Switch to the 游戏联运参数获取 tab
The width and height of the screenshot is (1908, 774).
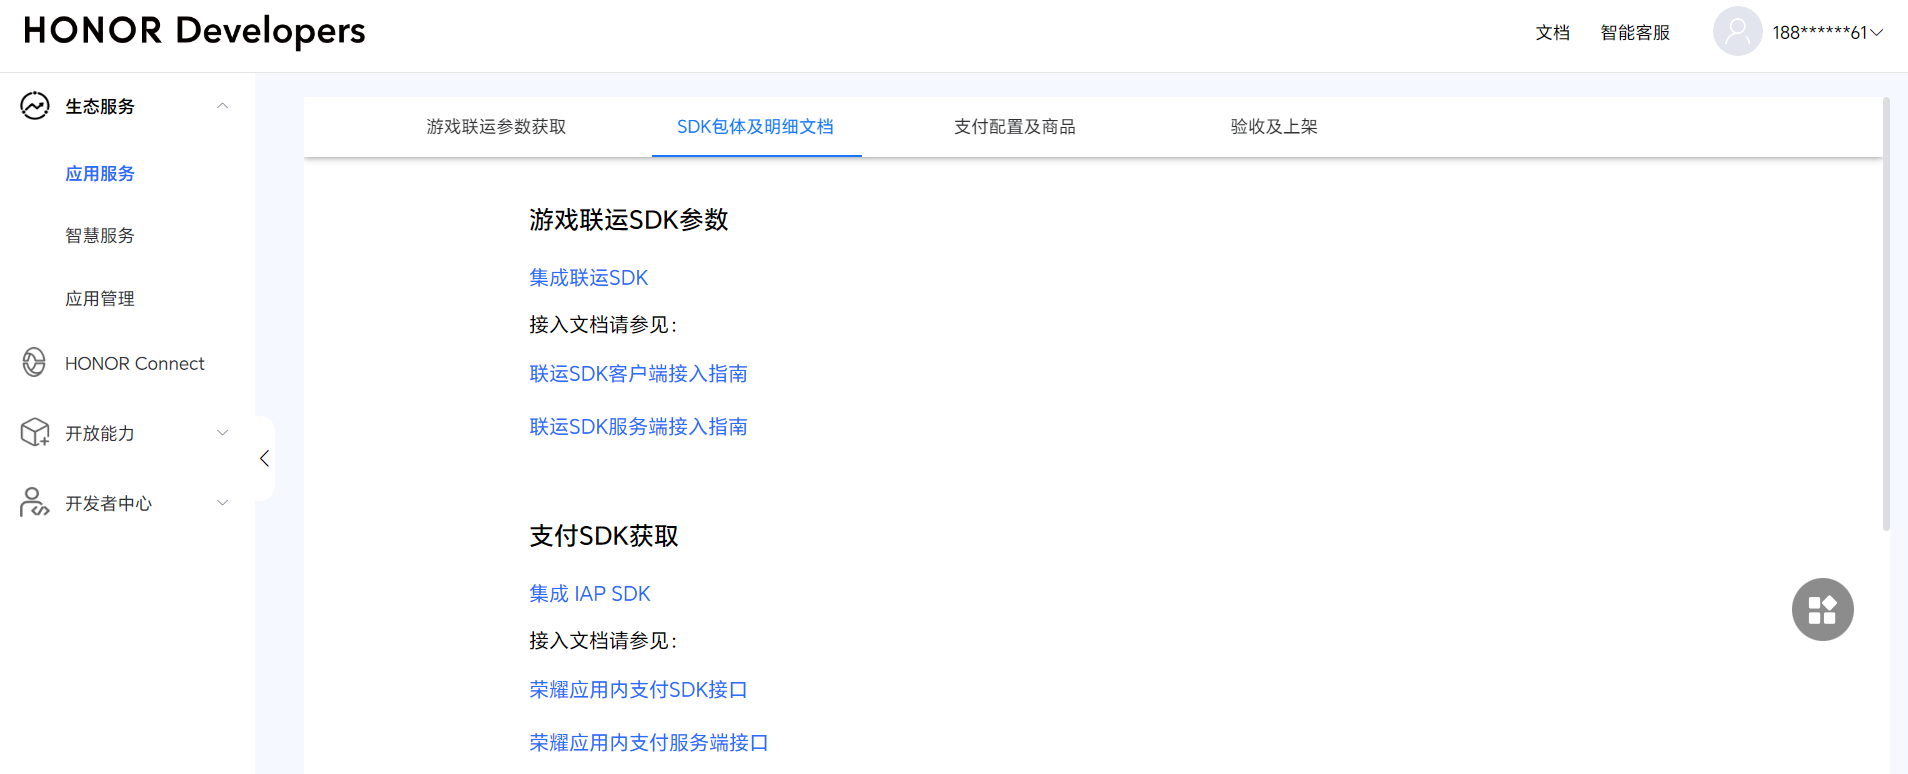pos(496,127)
